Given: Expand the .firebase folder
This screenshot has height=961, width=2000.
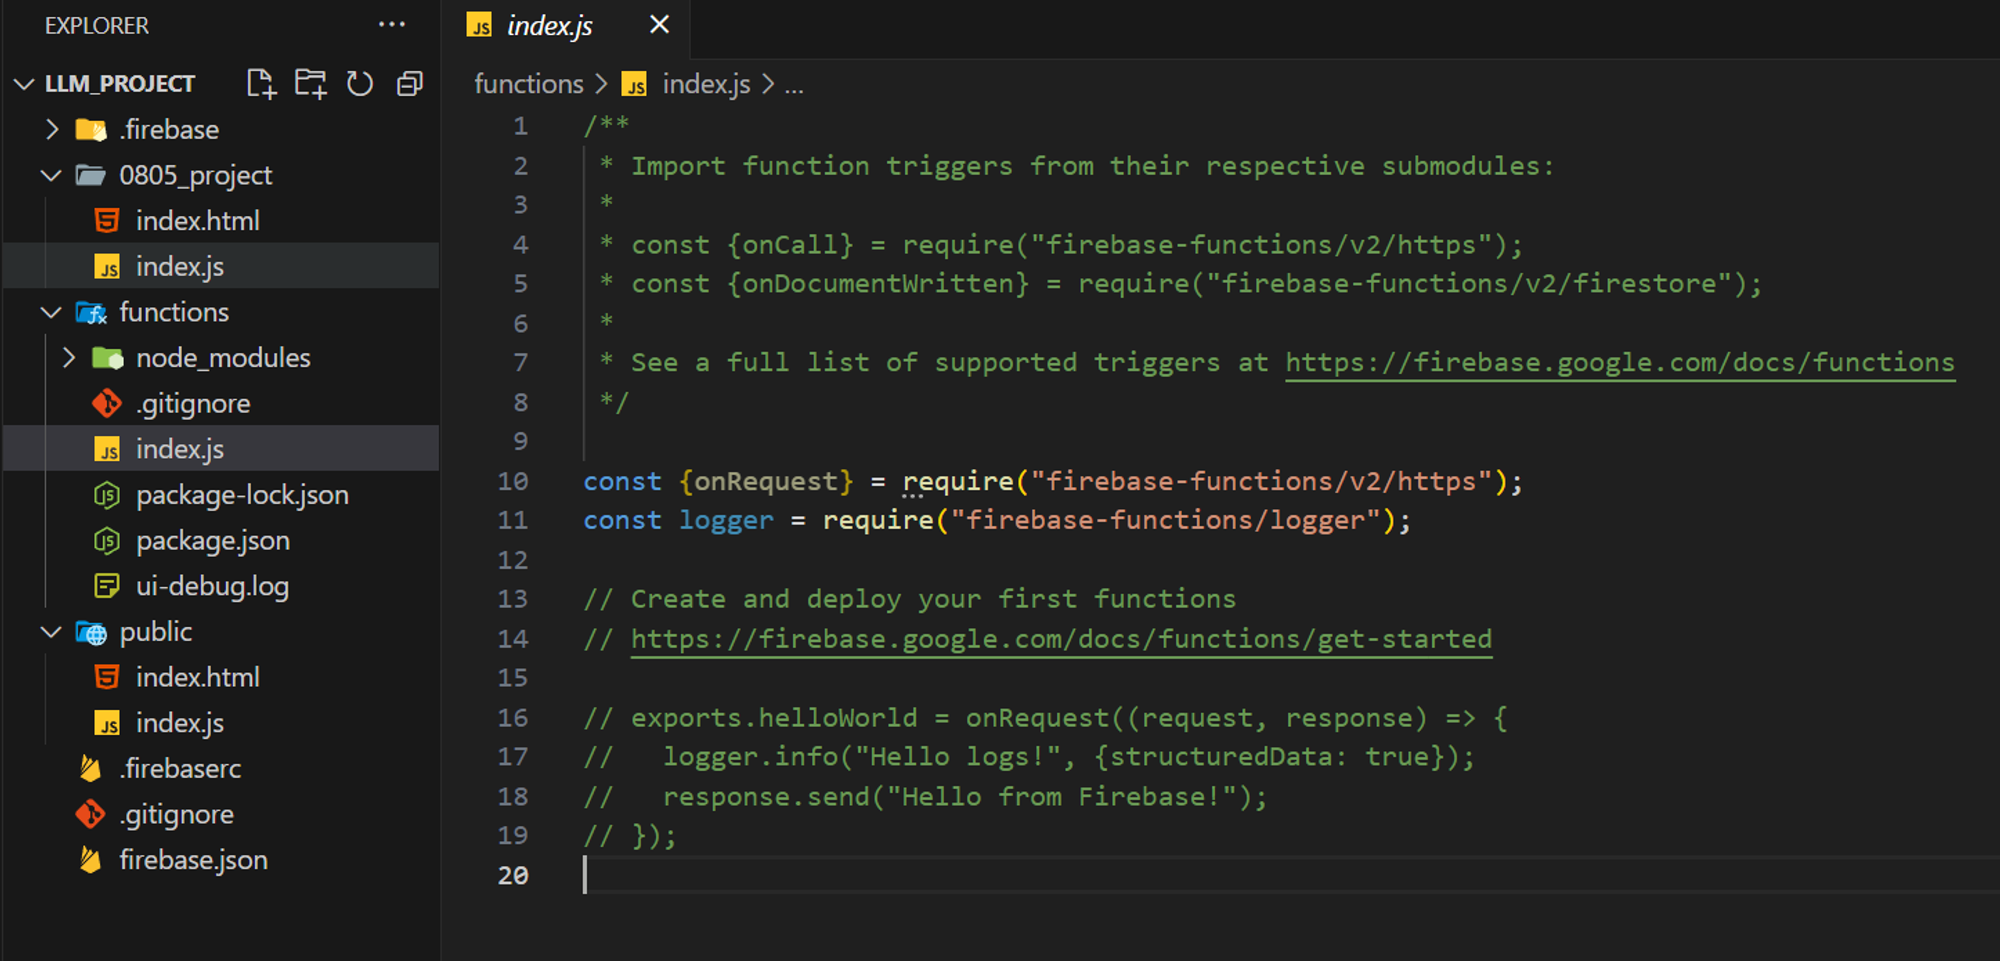Looking at the screenshot, I should click(x=52, y=130).
